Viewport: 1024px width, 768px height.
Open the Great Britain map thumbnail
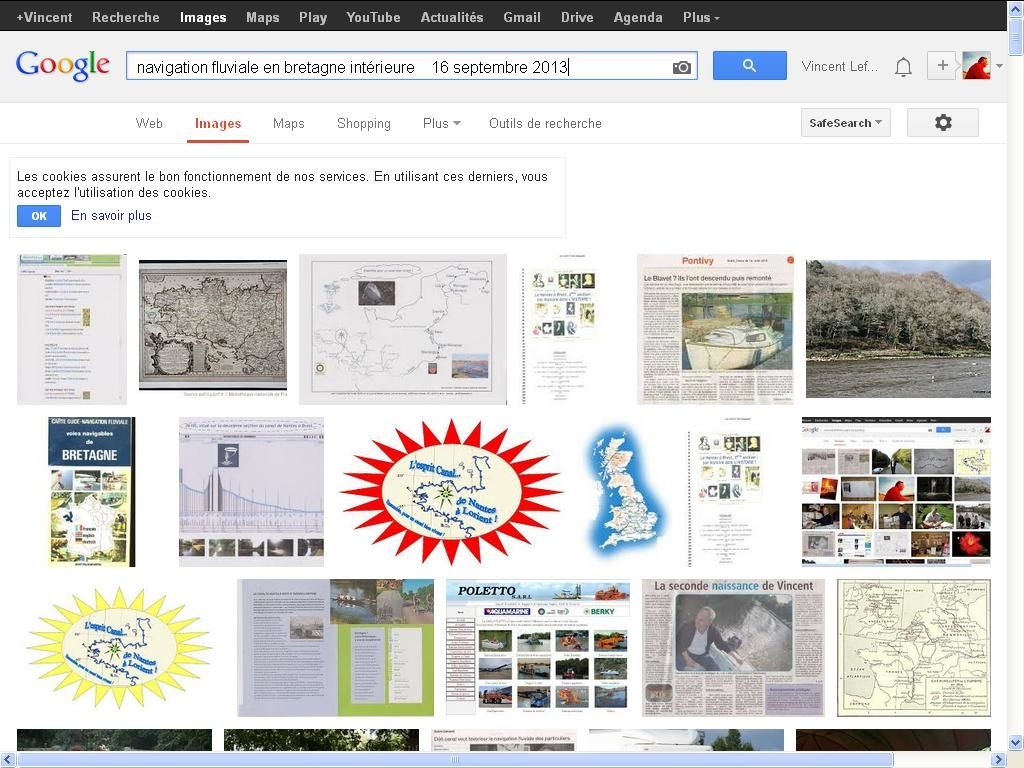(x=626, y=492)
